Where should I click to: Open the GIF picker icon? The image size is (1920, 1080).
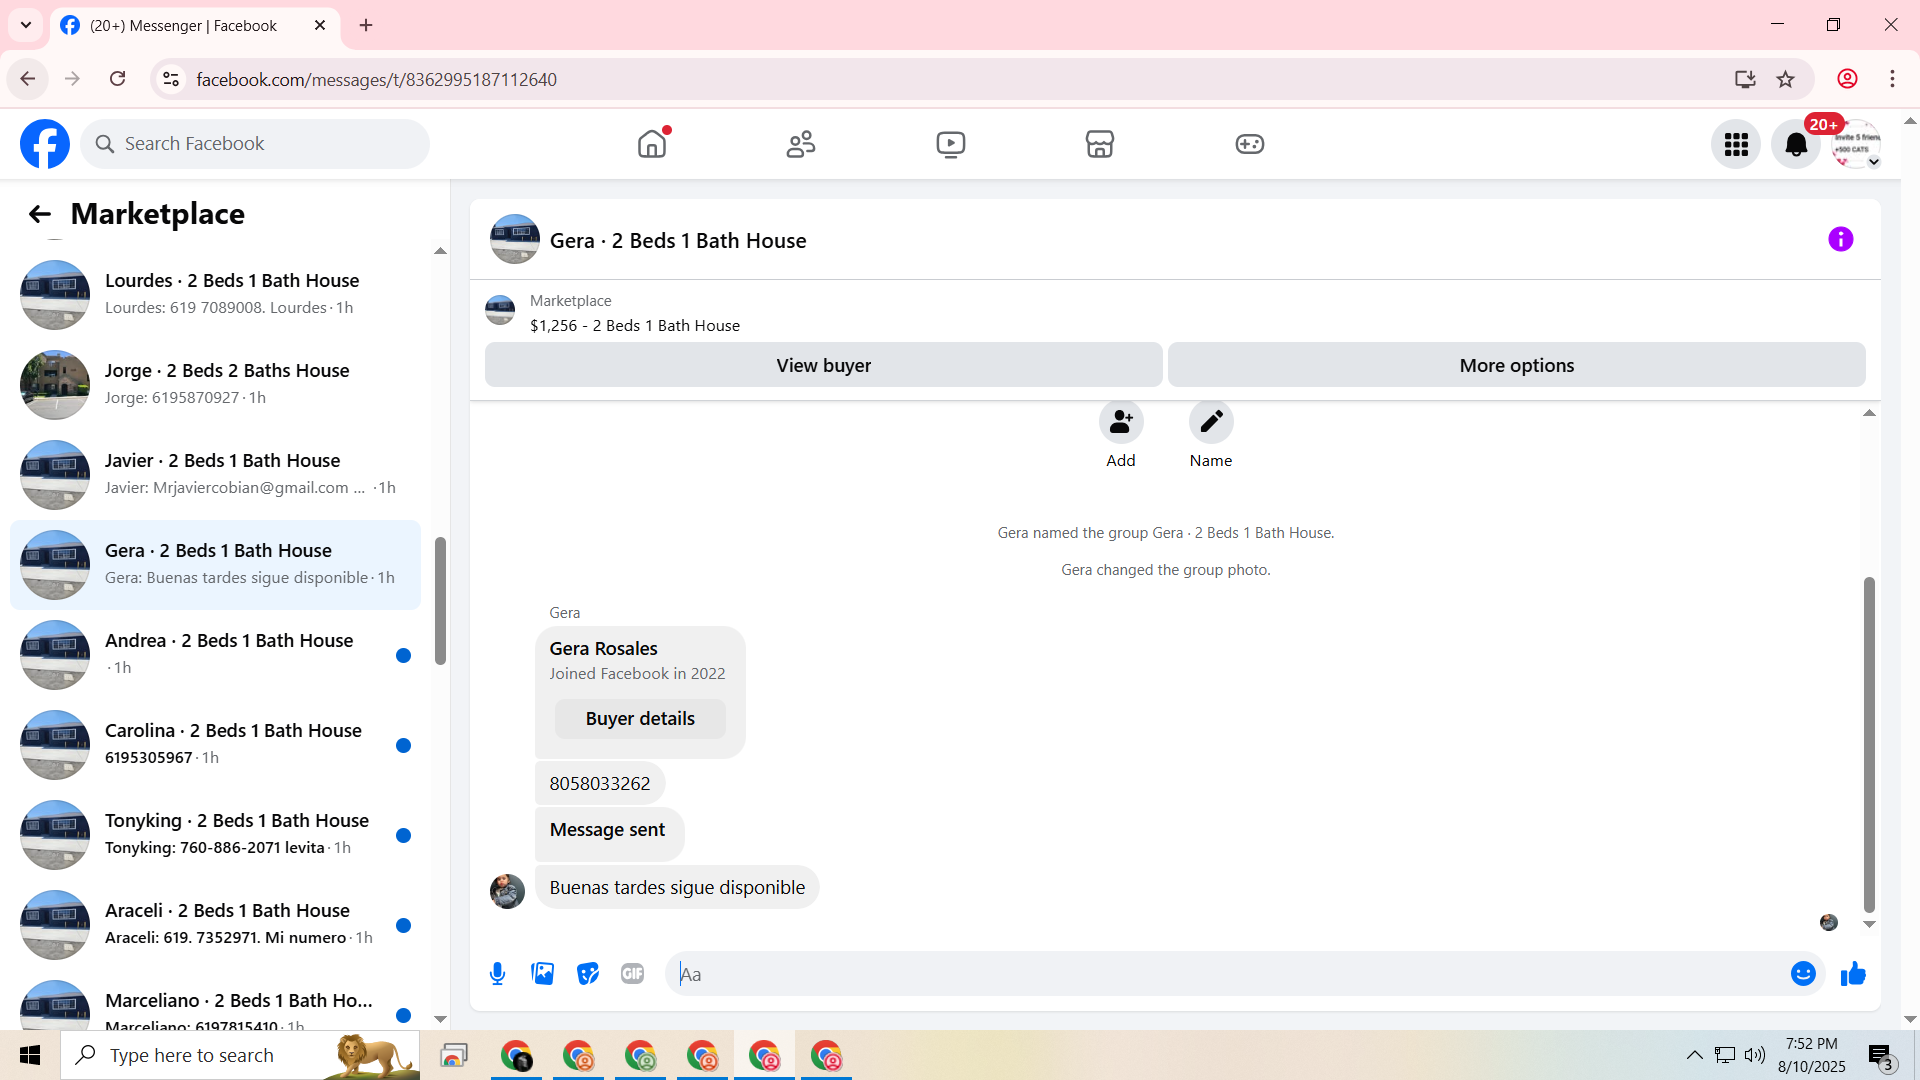pos(632,974)
